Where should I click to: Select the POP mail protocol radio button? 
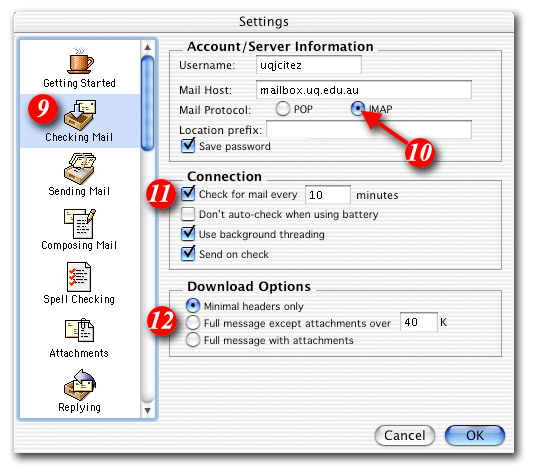pos(283,109)
